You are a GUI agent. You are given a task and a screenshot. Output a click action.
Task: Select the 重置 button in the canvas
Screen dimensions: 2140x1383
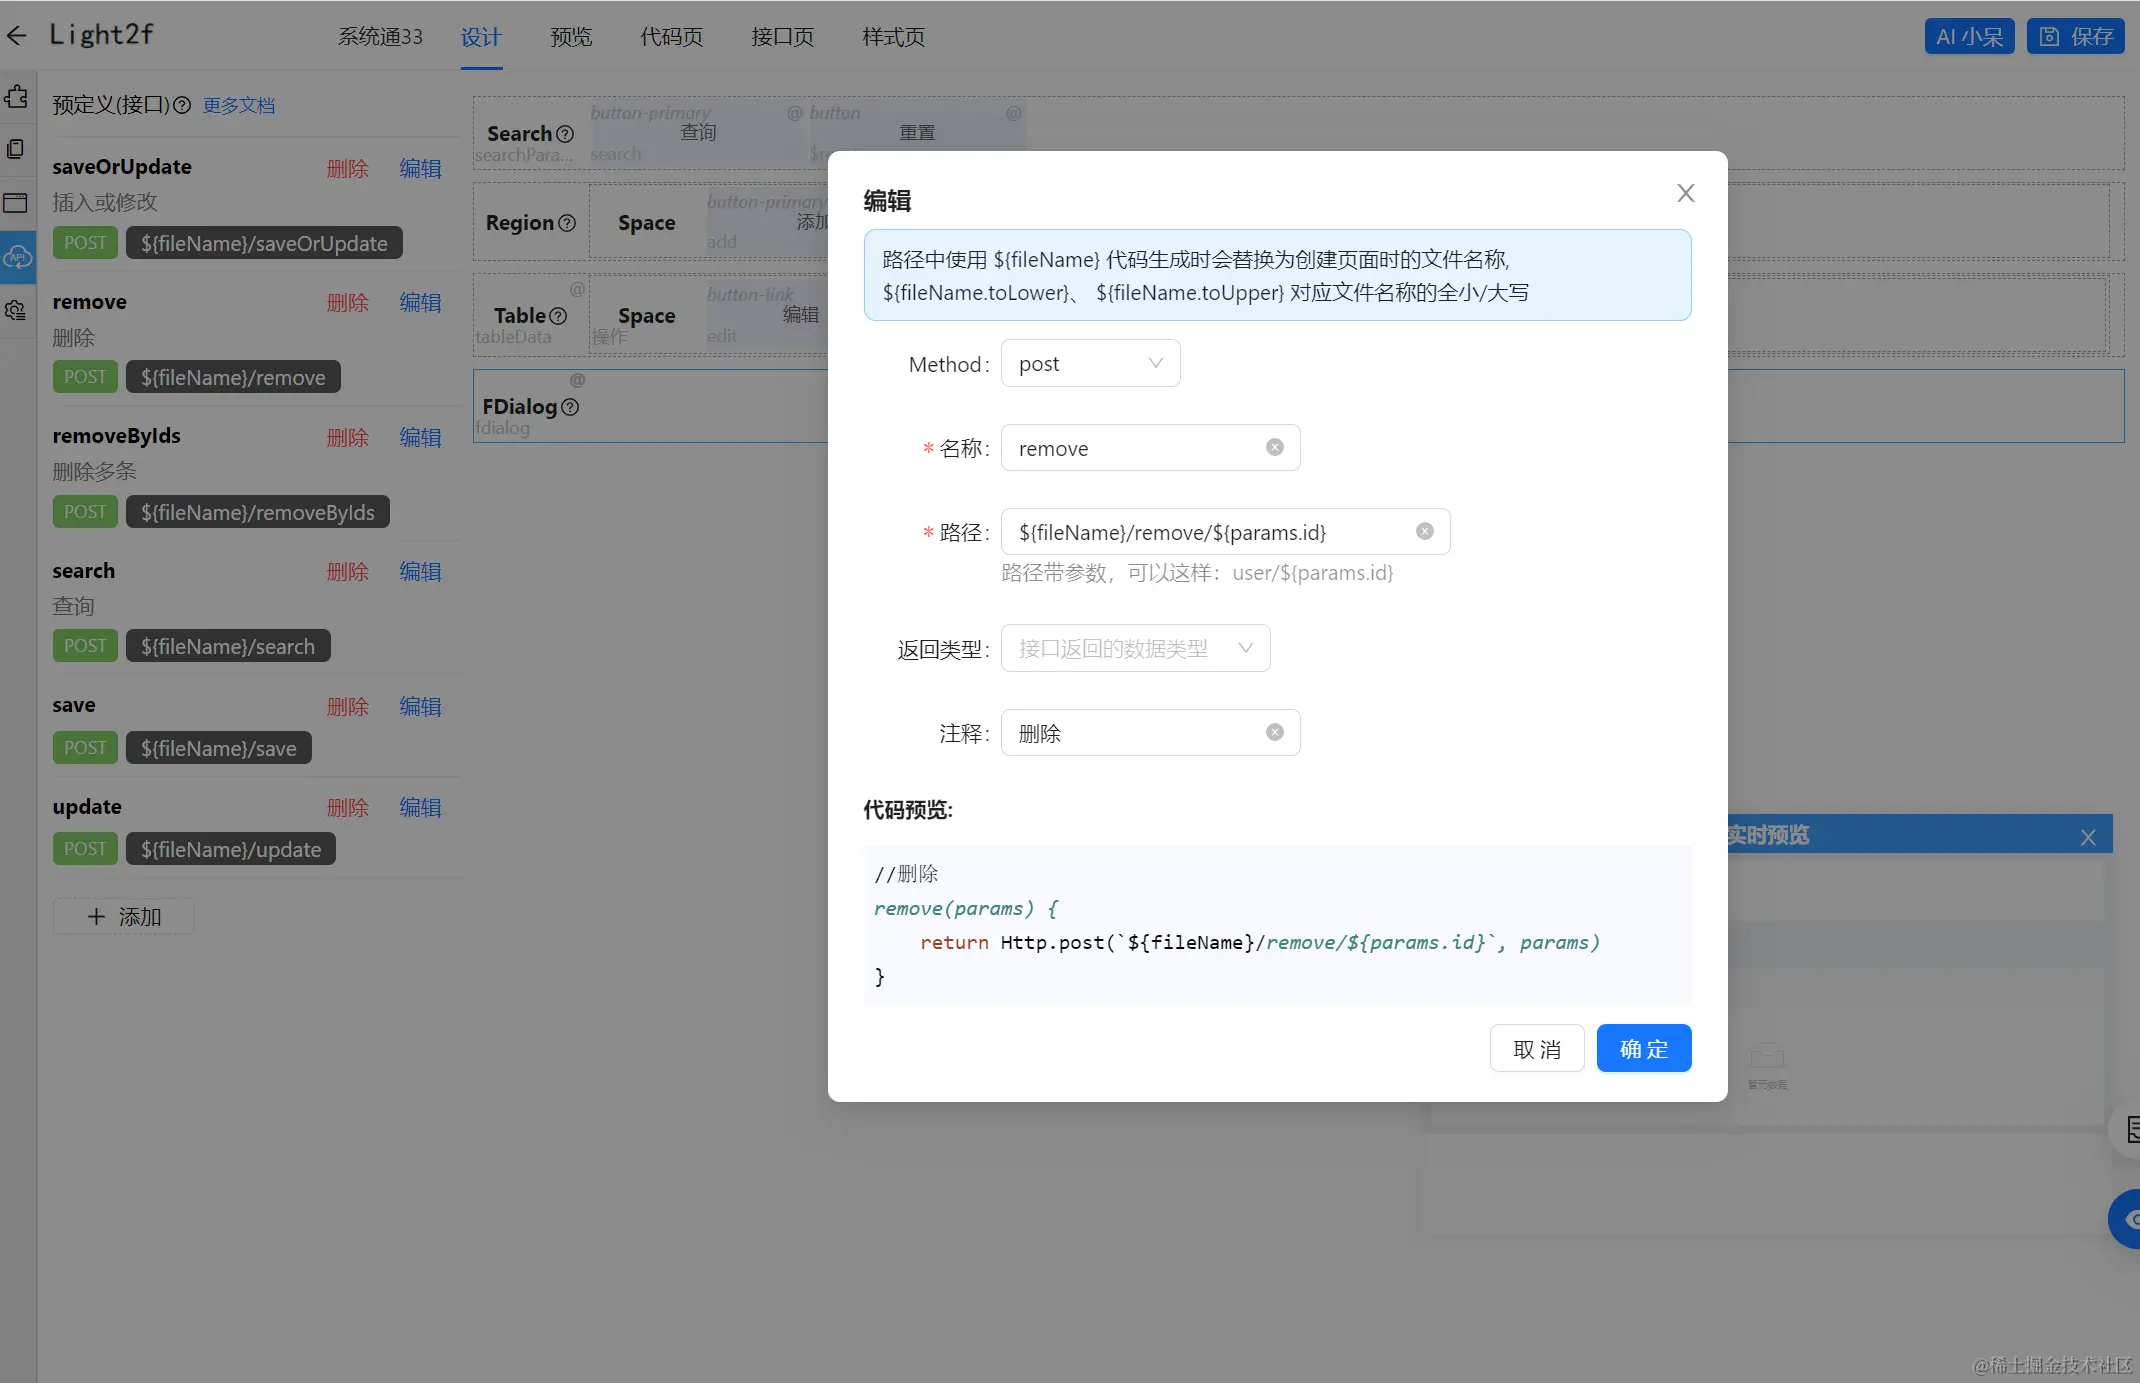[917, 132]
